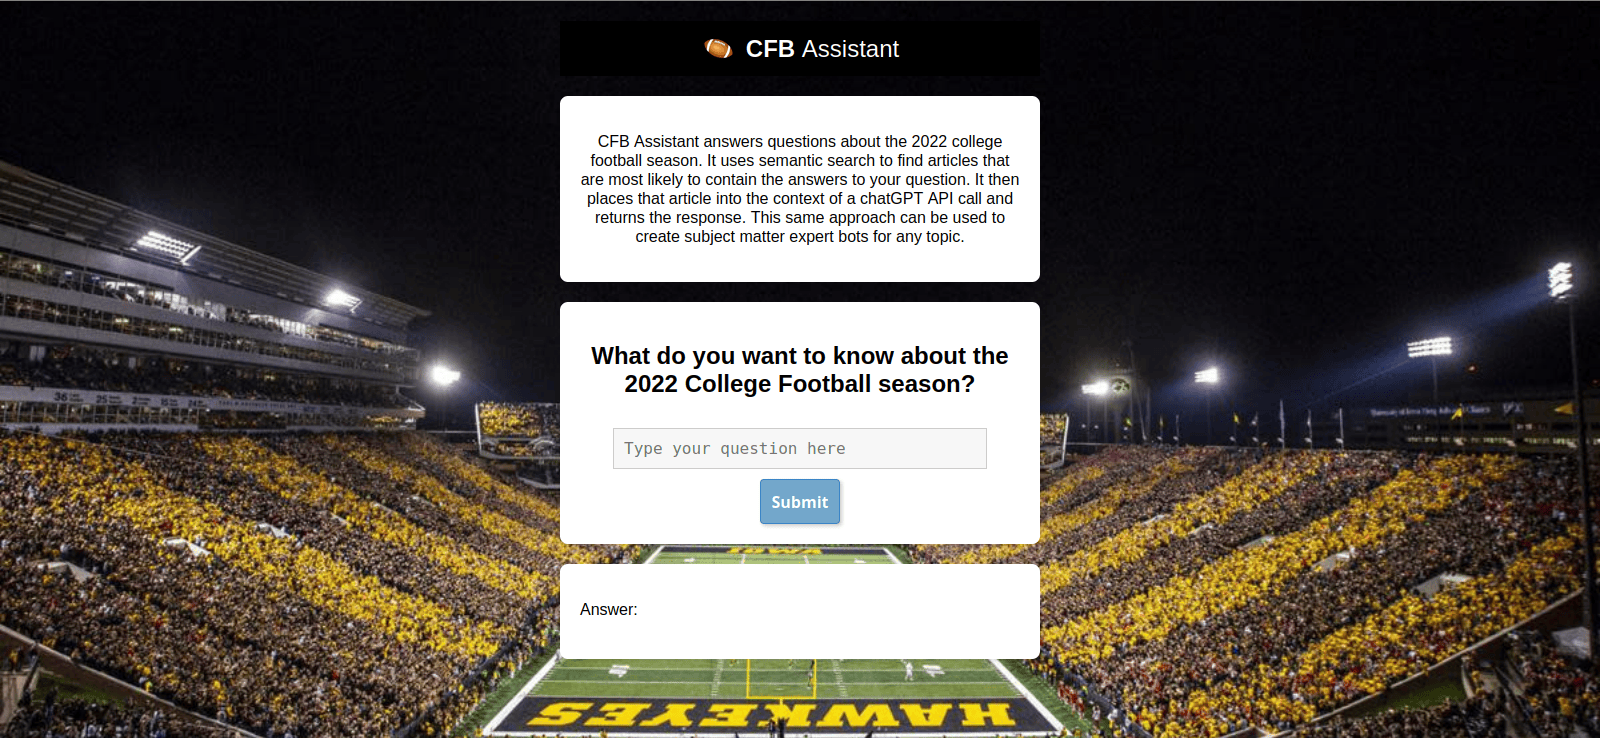1600x738 pixels.
Task: Click the white space below the Submit button
Action: pos(799,534)
